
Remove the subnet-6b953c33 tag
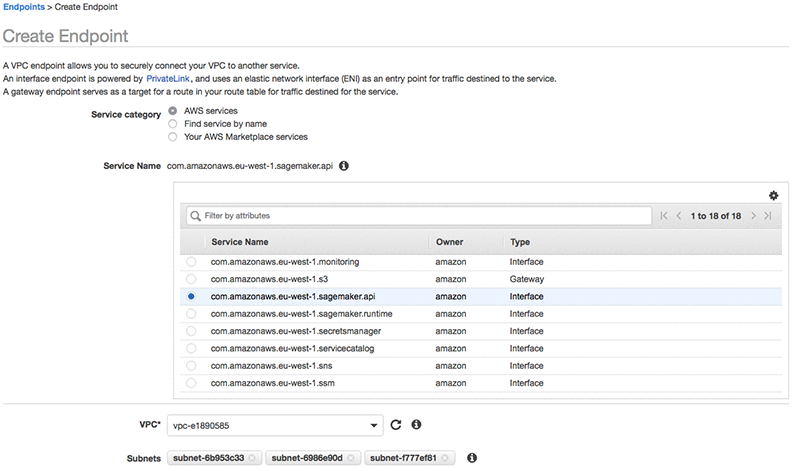[x=253, y=458]
